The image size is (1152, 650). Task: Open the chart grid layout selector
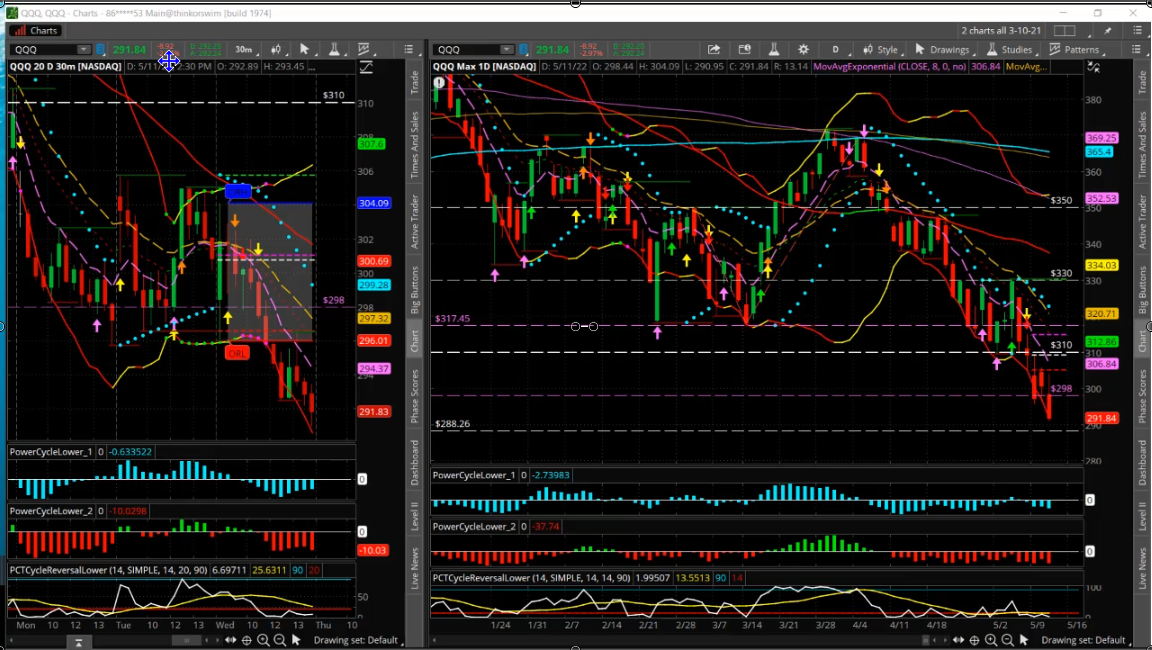pos(1065,31)
